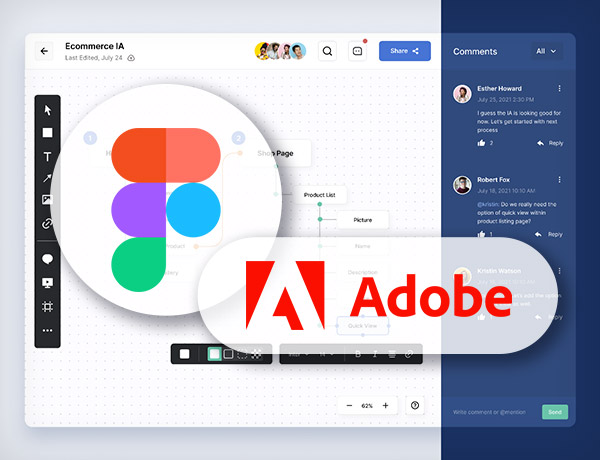Toggle bold text formatting

[x=358, y=354]
